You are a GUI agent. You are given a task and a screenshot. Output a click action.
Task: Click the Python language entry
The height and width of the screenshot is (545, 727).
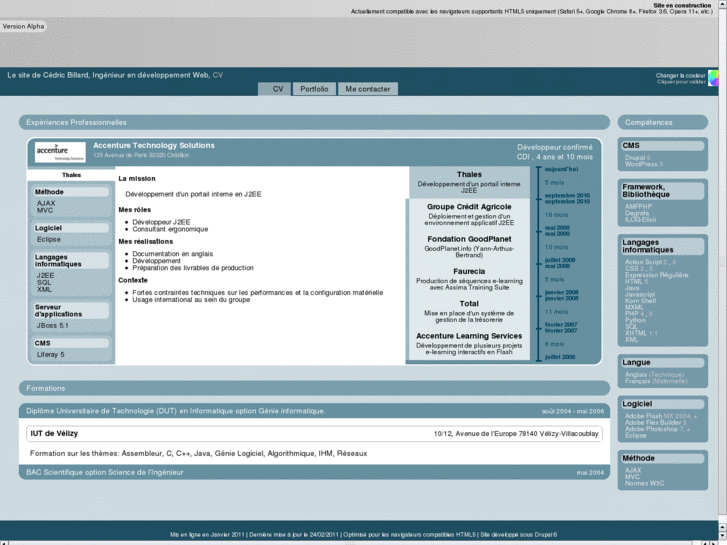[635, 320]
